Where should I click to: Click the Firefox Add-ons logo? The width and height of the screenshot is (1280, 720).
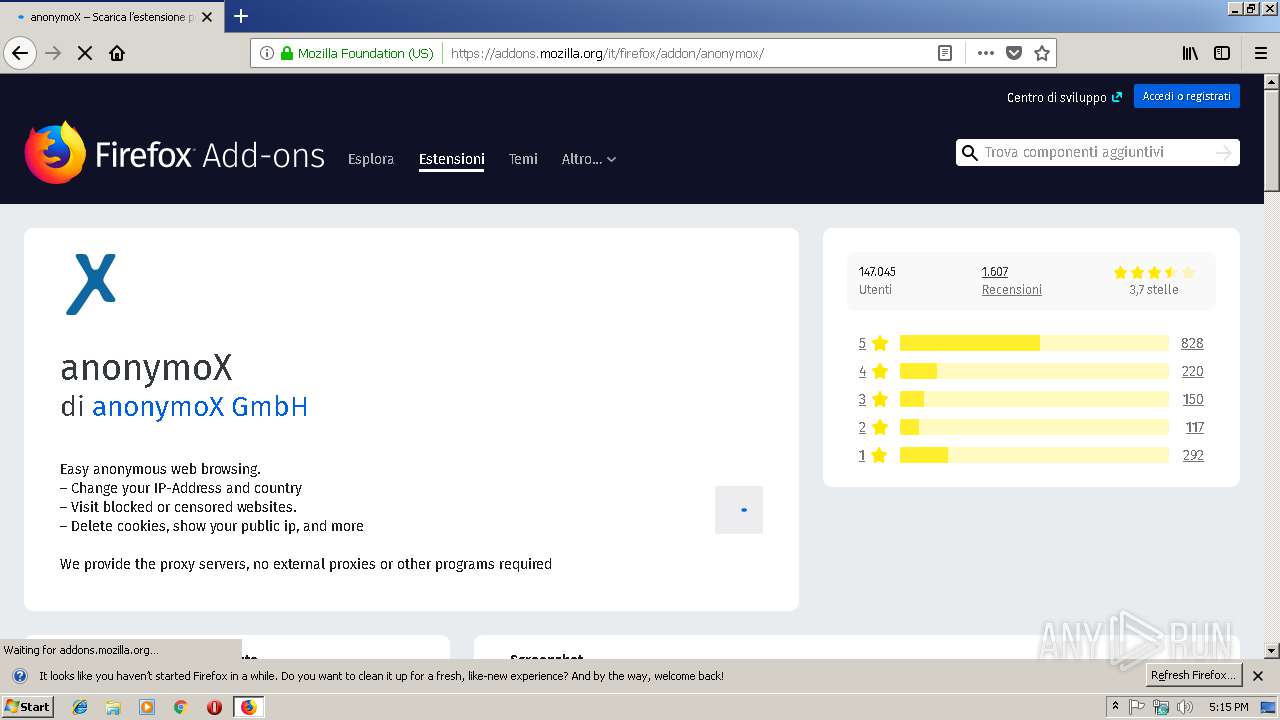pos(175,153)
